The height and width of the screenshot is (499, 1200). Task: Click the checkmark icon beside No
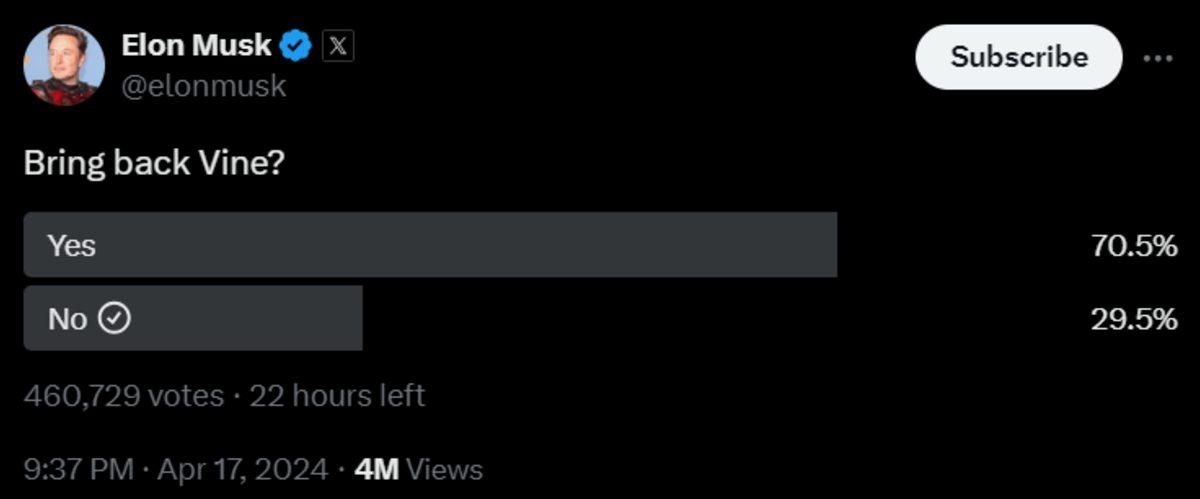[117, 319]
